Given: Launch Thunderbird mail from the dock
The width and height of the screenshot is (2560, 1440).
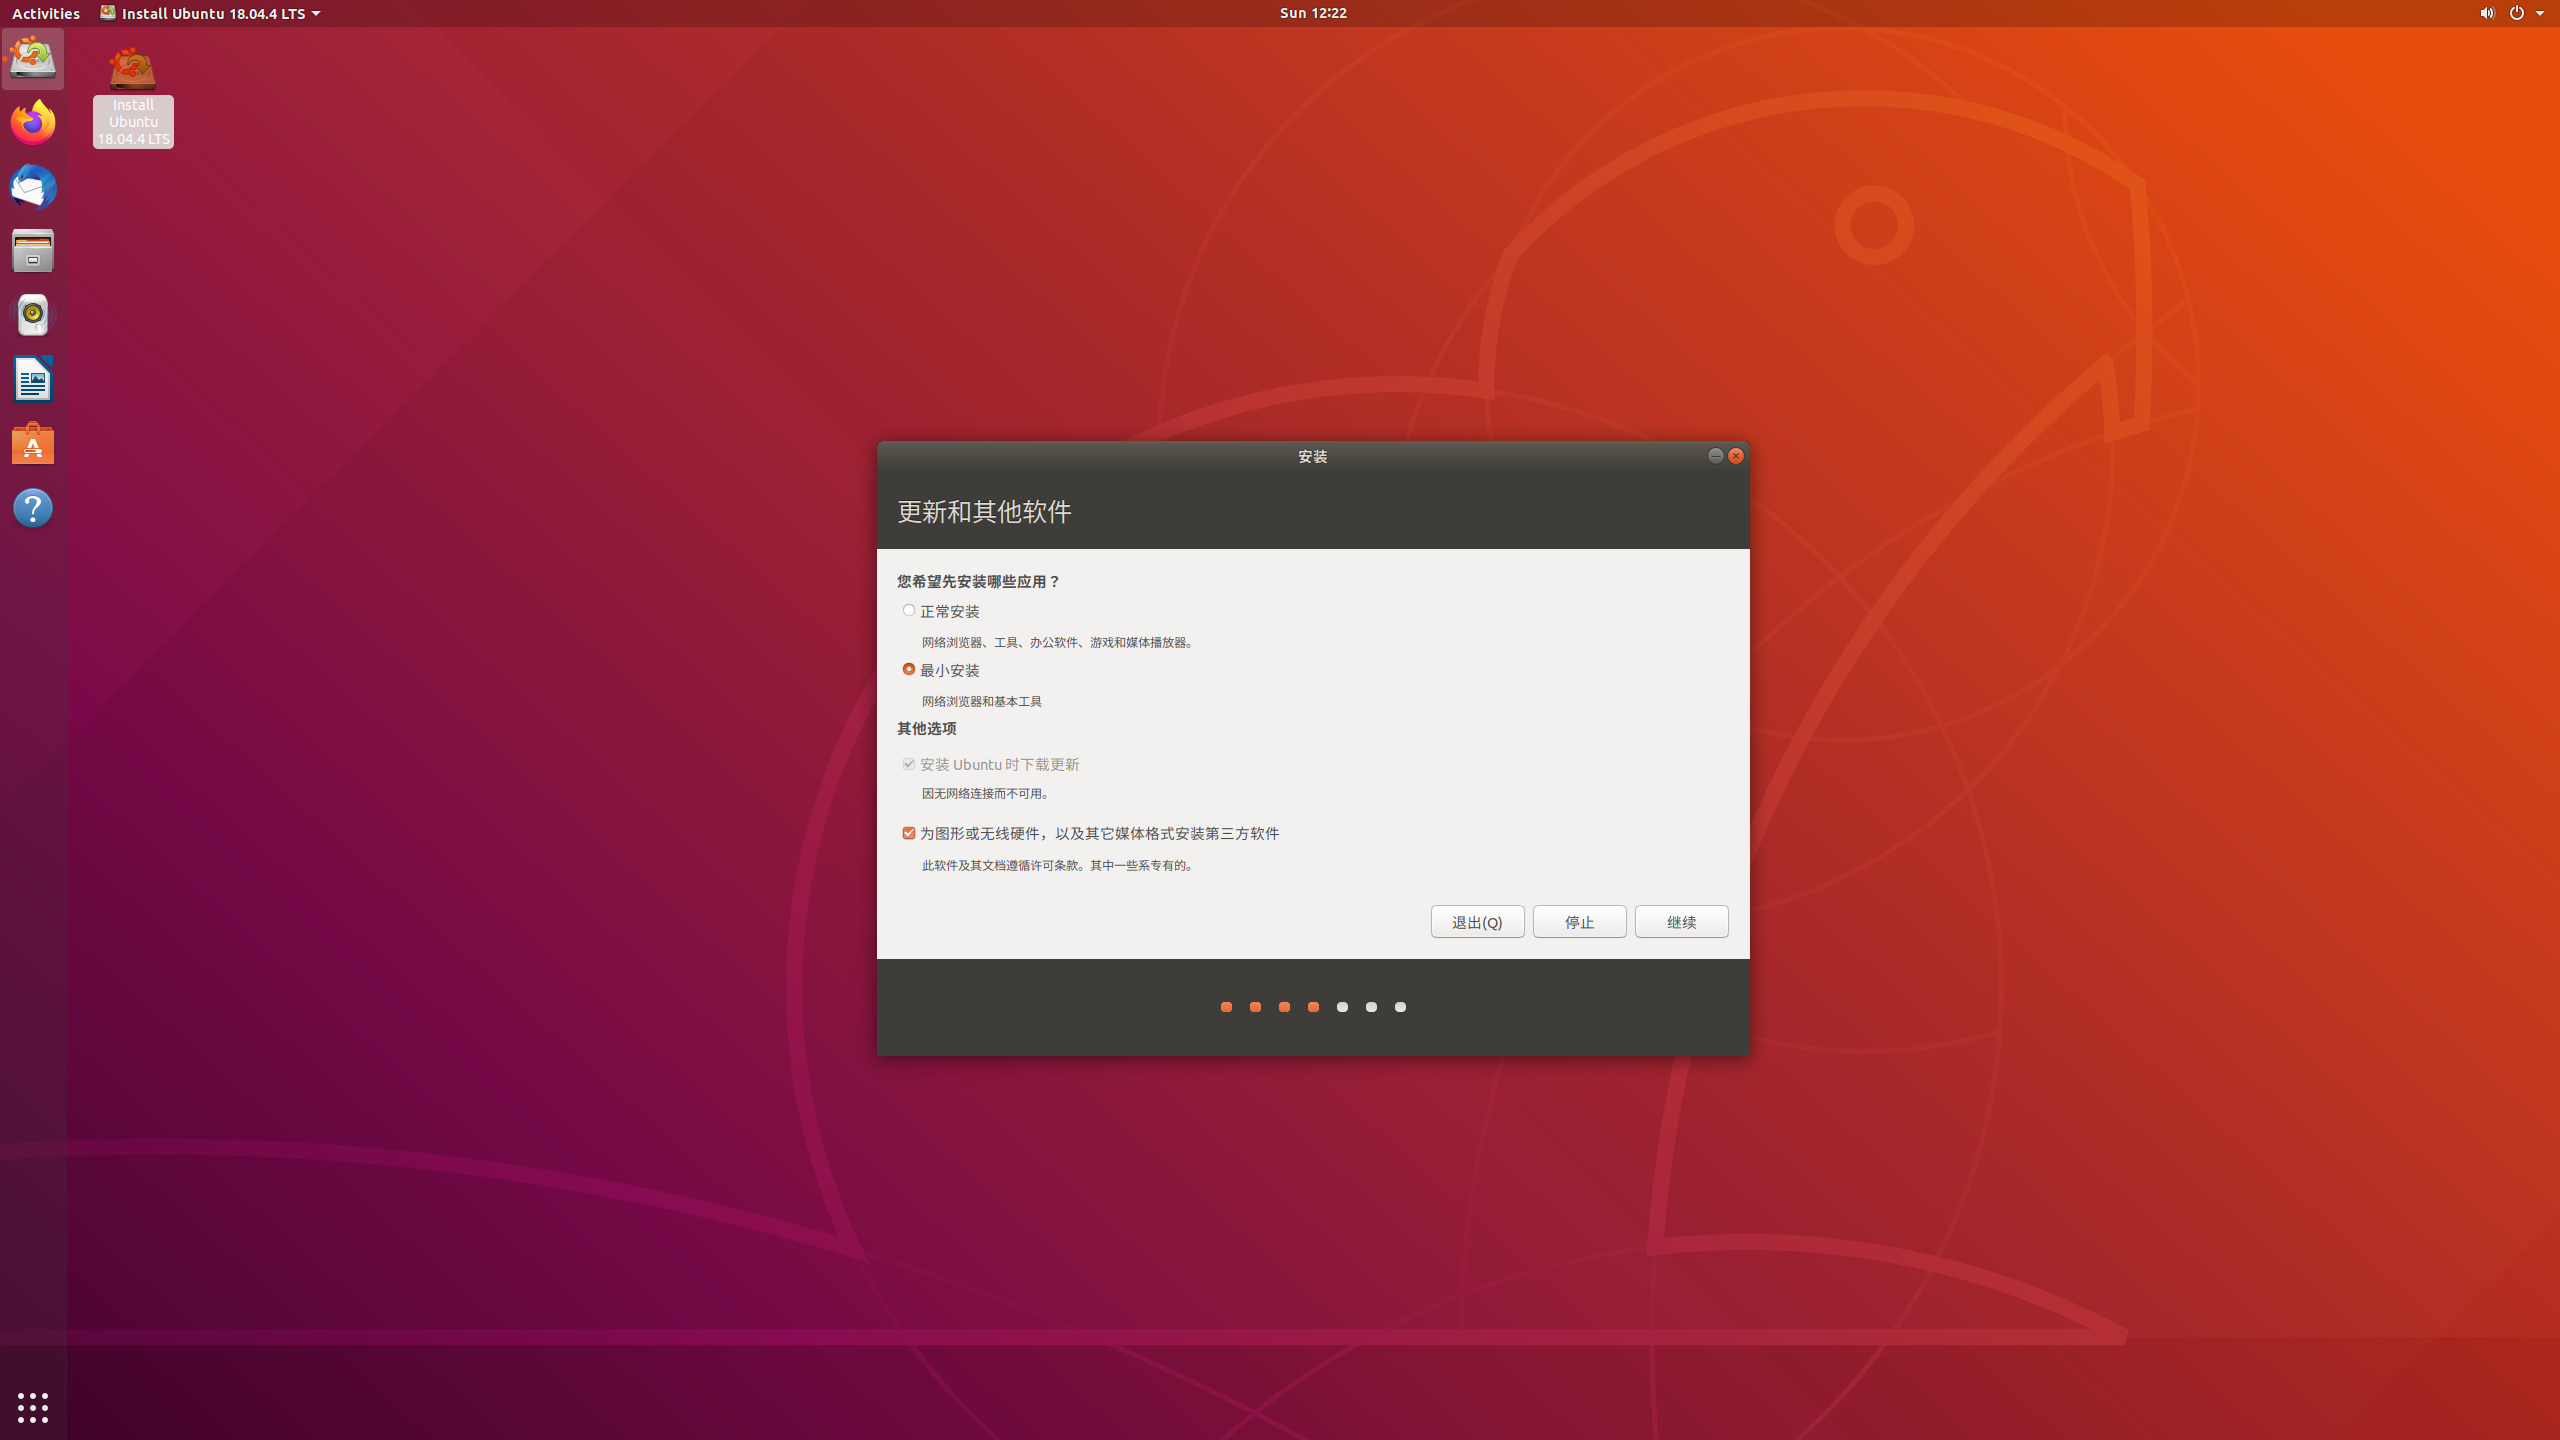Looking at the screenshot, I should 33,187.
